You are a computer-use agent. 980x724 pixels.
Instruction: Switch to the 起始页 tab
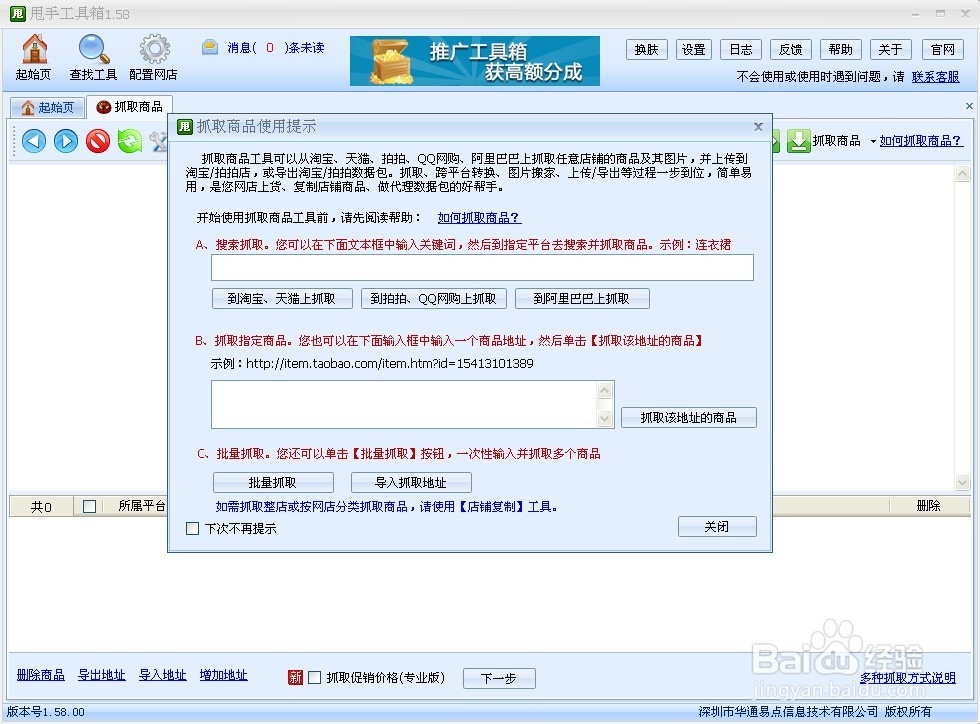(48, 107)
